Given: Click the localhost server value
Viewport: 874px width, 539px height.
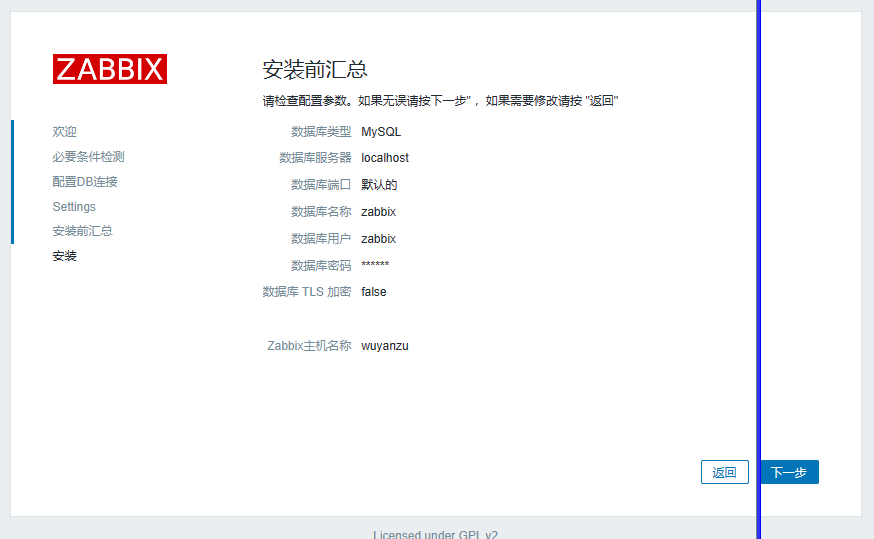Looking at the screenshot, I should 385,158.
